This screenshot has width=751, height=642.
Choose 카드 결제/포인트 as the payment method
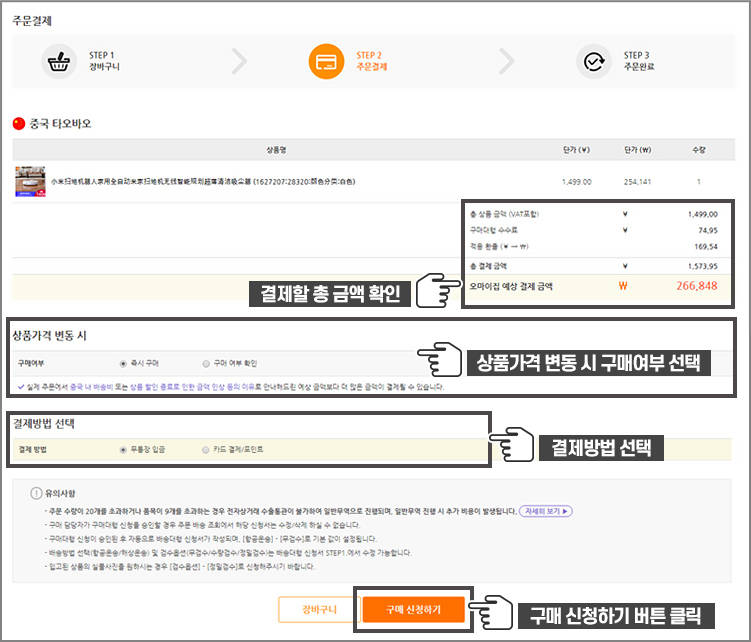pos(206,450)
